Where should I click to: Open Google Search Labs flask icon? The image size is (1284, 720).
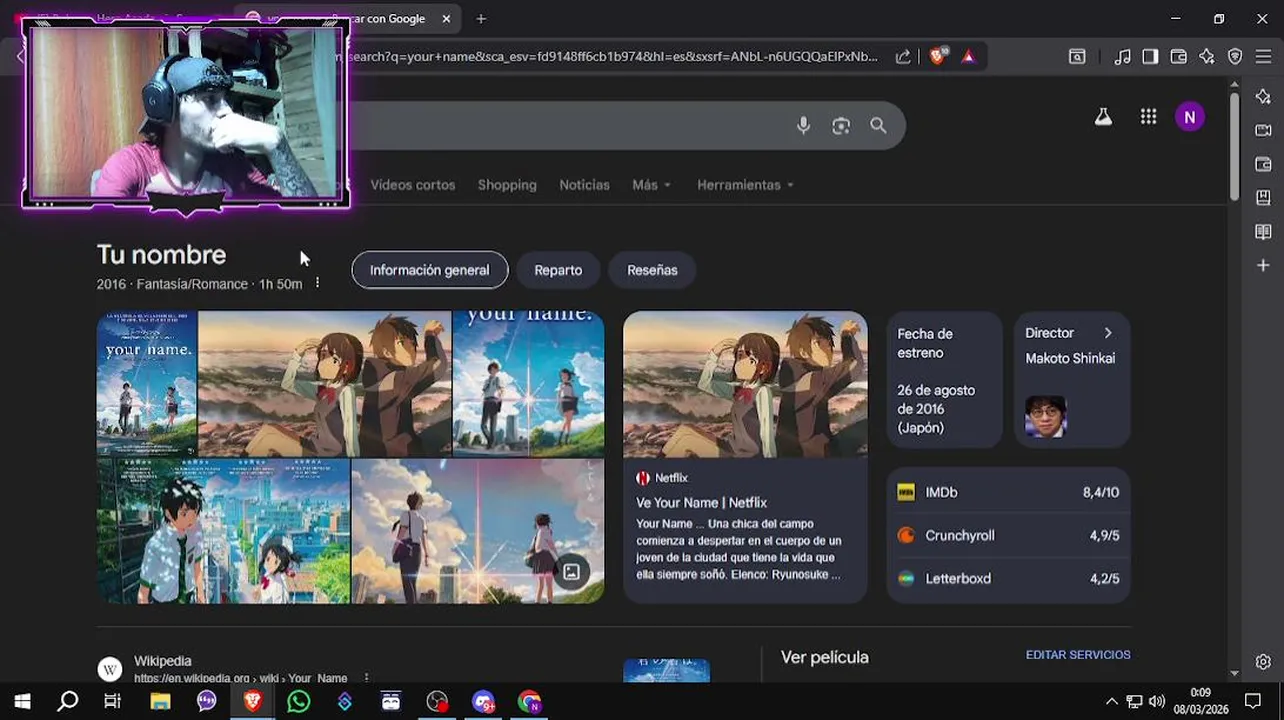tap(1103, 117)
